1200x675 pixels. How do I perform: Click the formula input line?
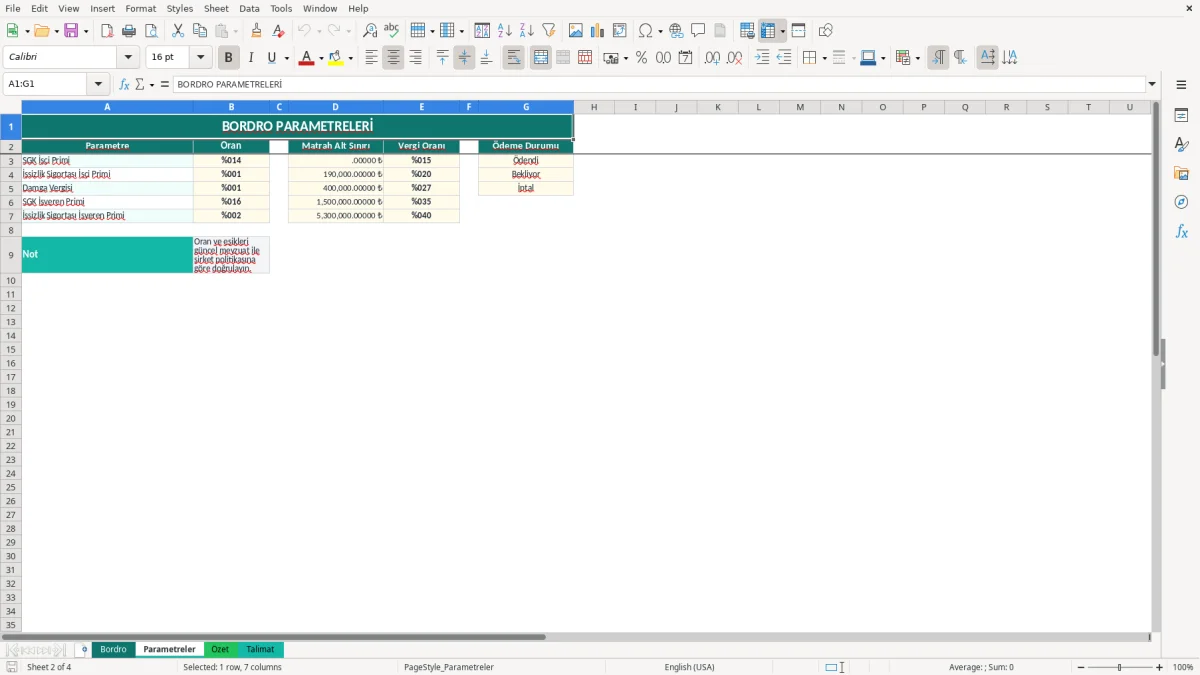[x=658, y=85]
